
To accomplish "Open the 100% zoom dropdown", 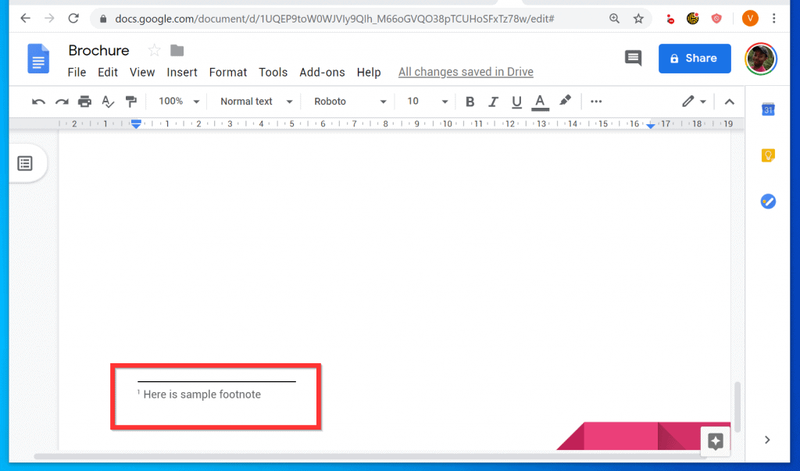I will tap(179, 102).
